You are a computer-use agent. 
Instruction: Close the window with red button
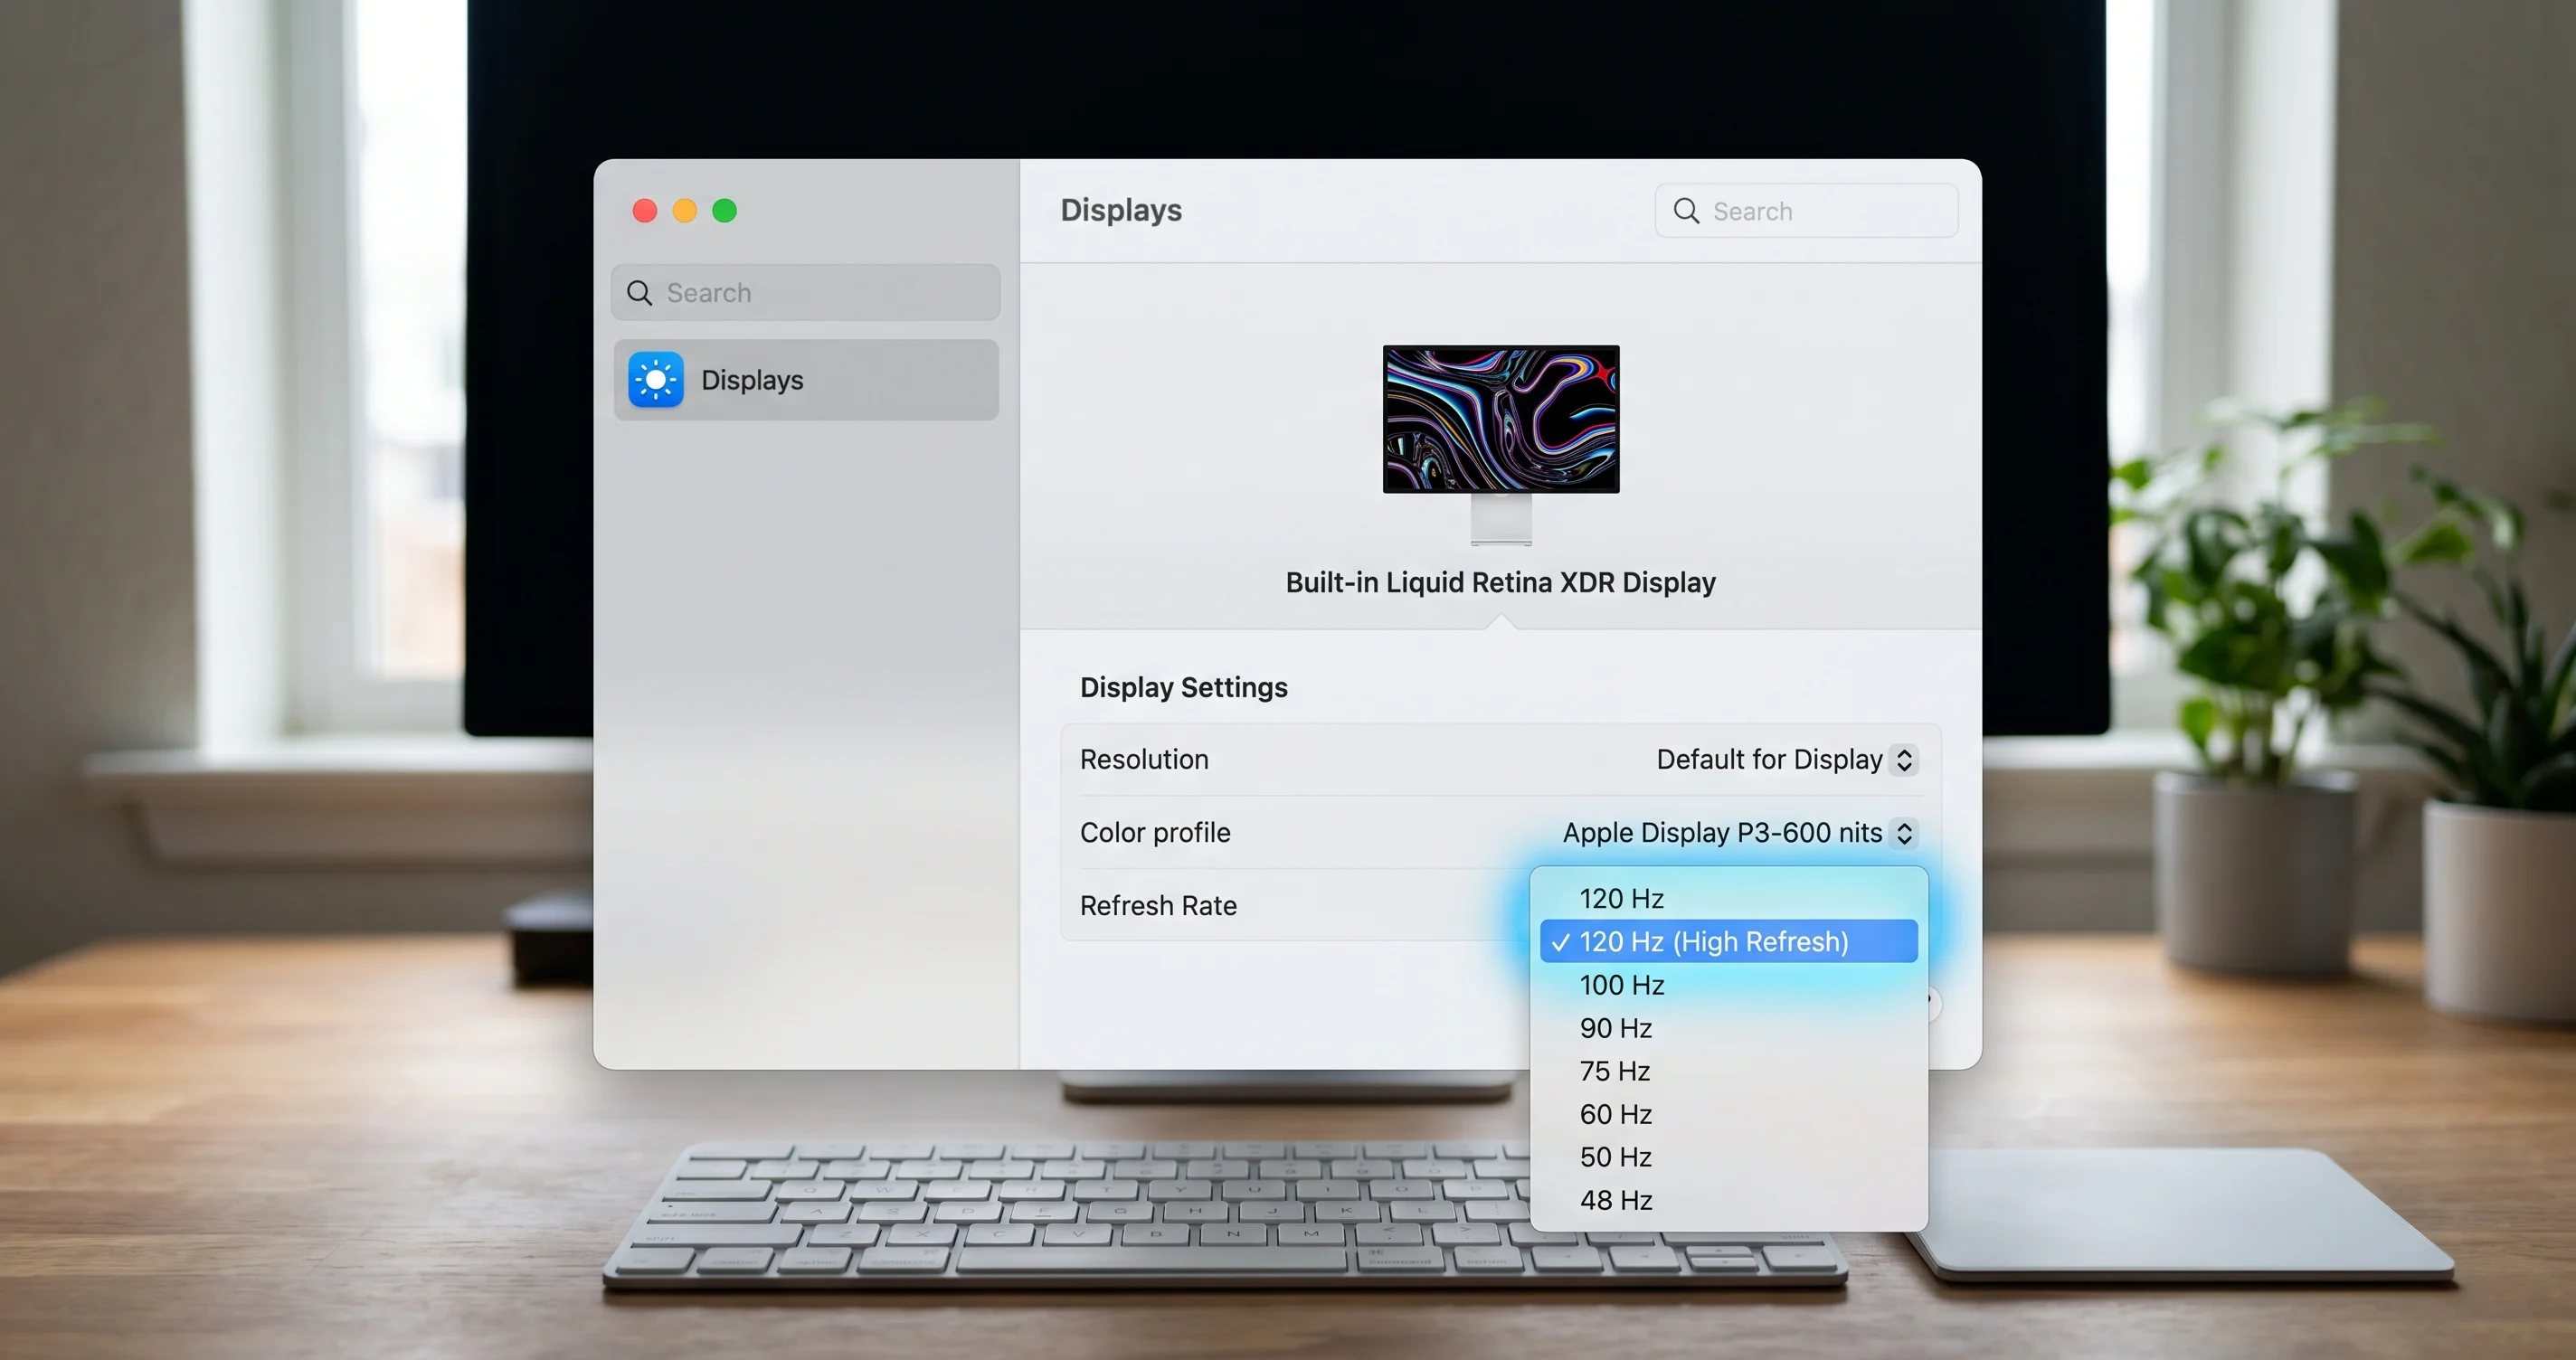click(x=645, y=211)
